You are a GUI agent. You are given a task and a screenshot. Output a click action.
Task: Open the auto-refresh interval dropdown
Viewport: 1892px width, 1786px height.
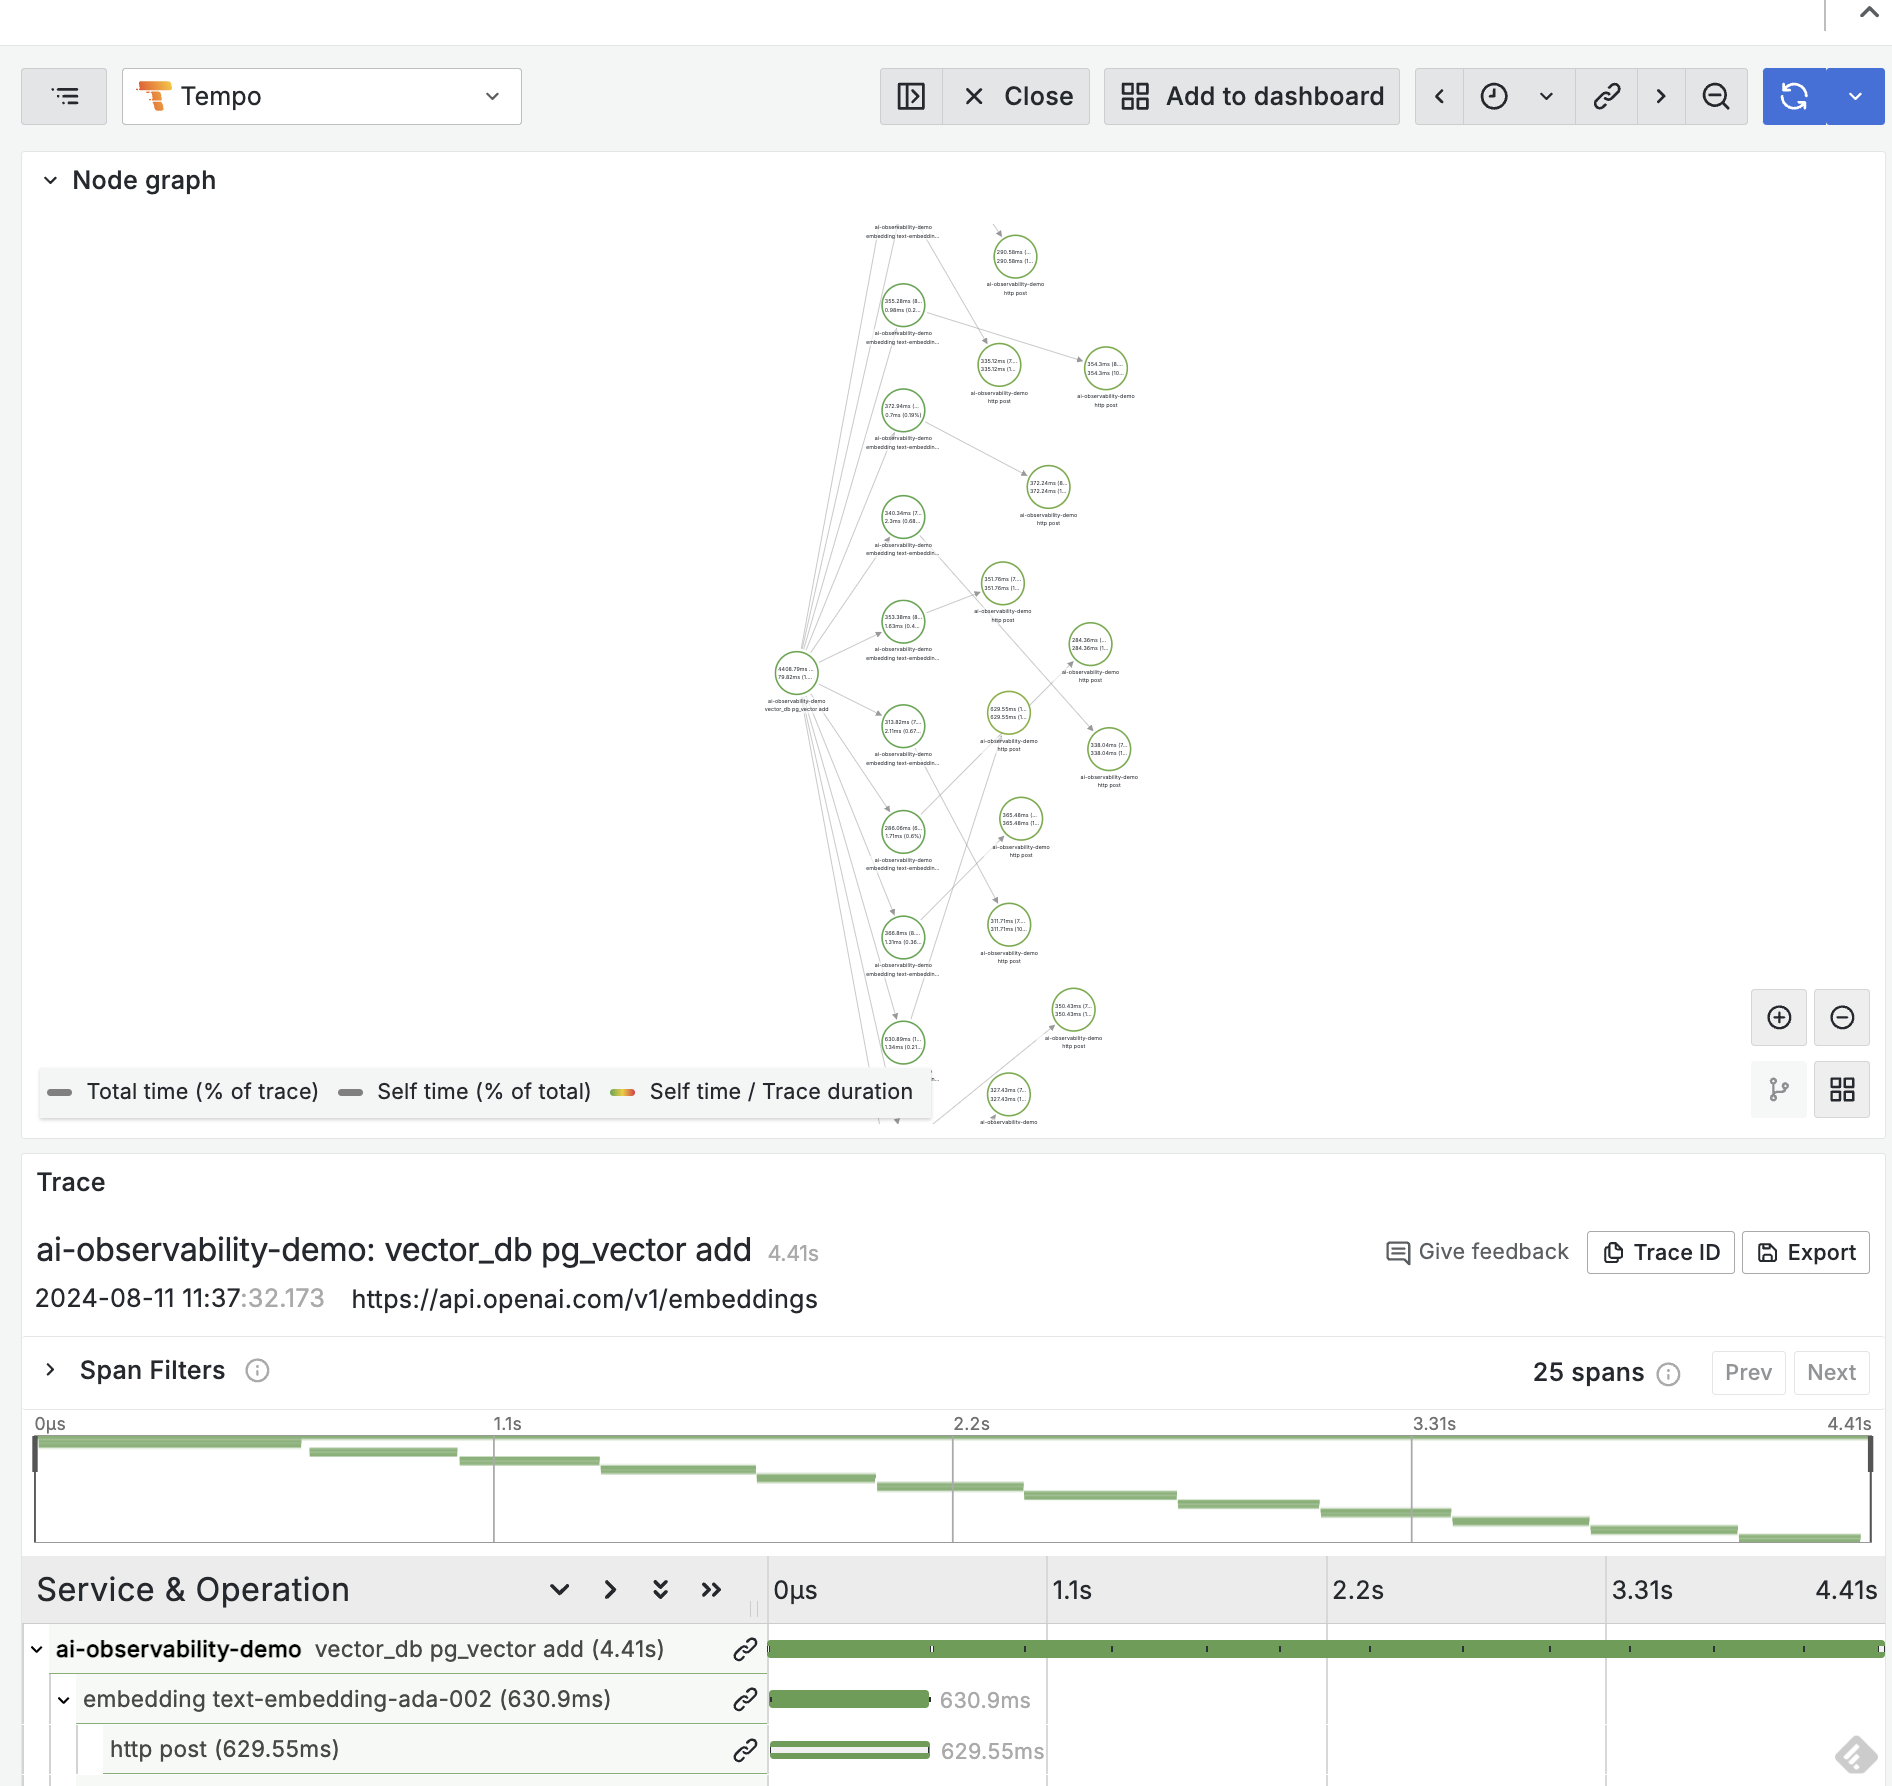click(x=1855, y=96)
